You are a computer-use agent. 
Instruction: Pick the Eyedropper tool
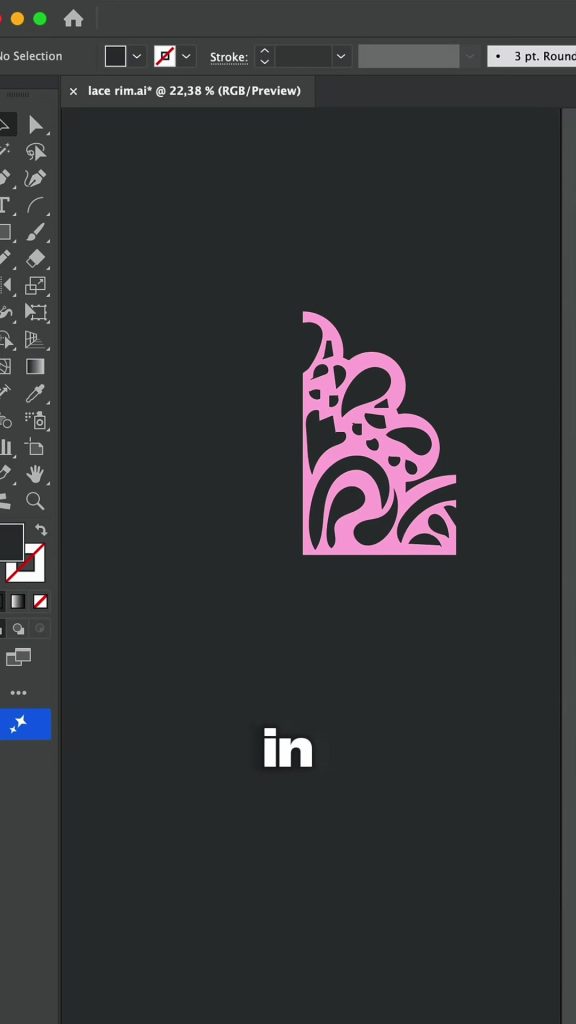36,393
